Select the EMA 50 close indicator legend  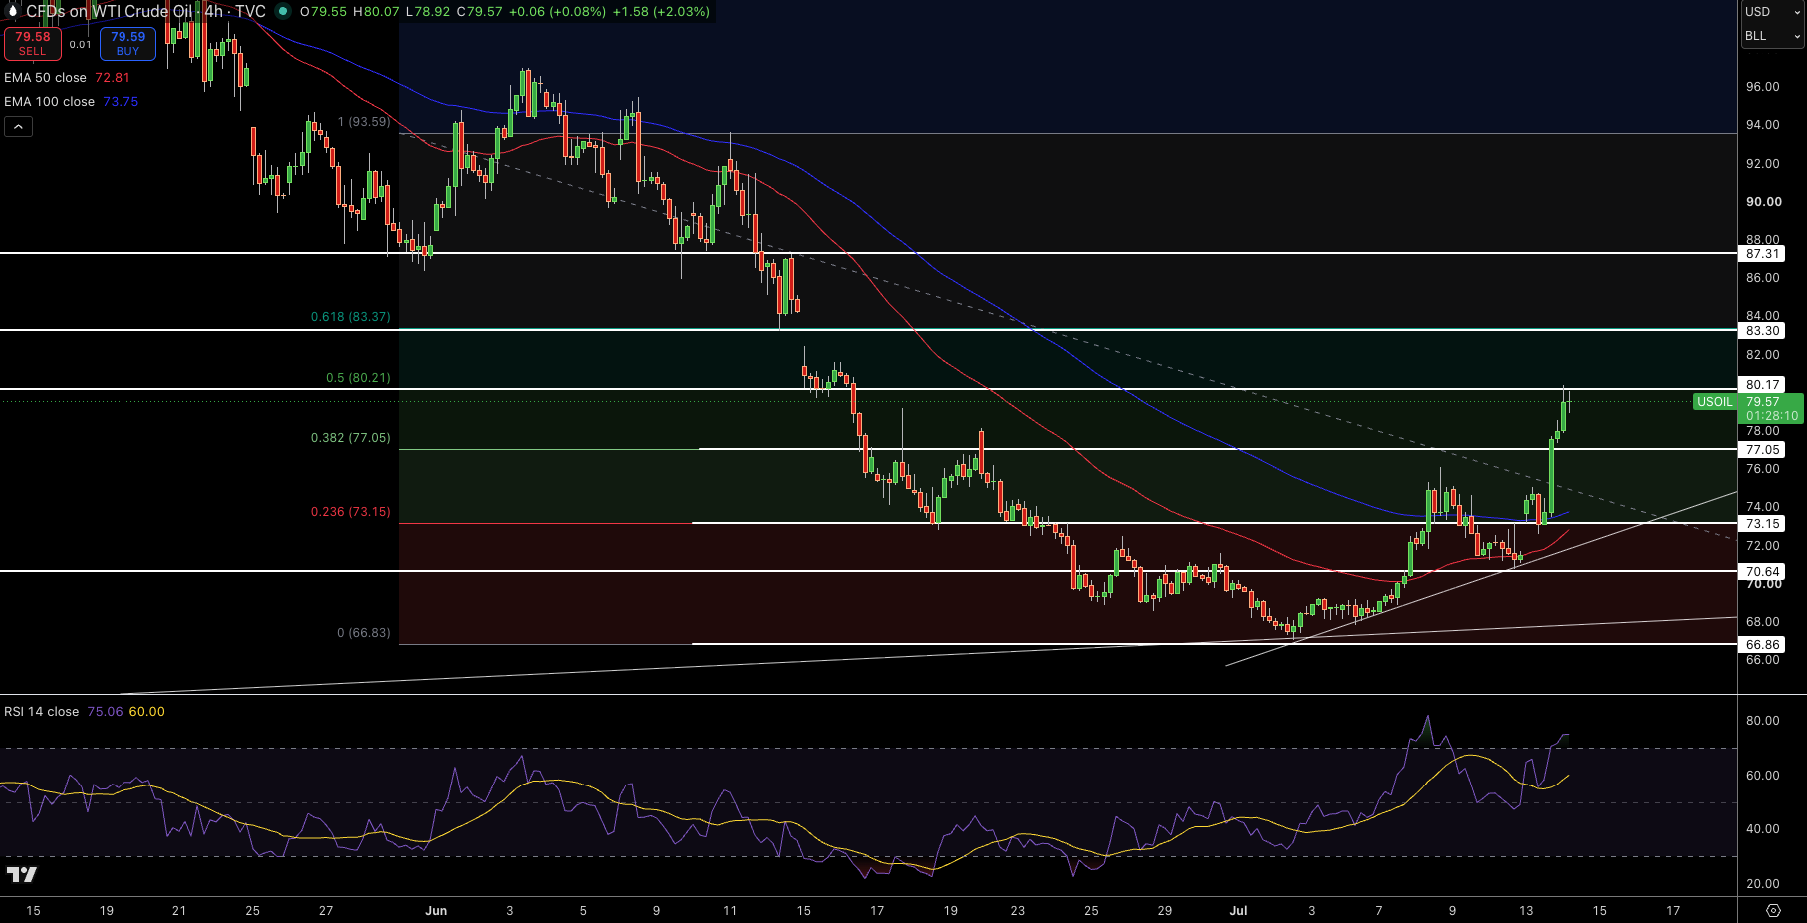tap(45, 78)
